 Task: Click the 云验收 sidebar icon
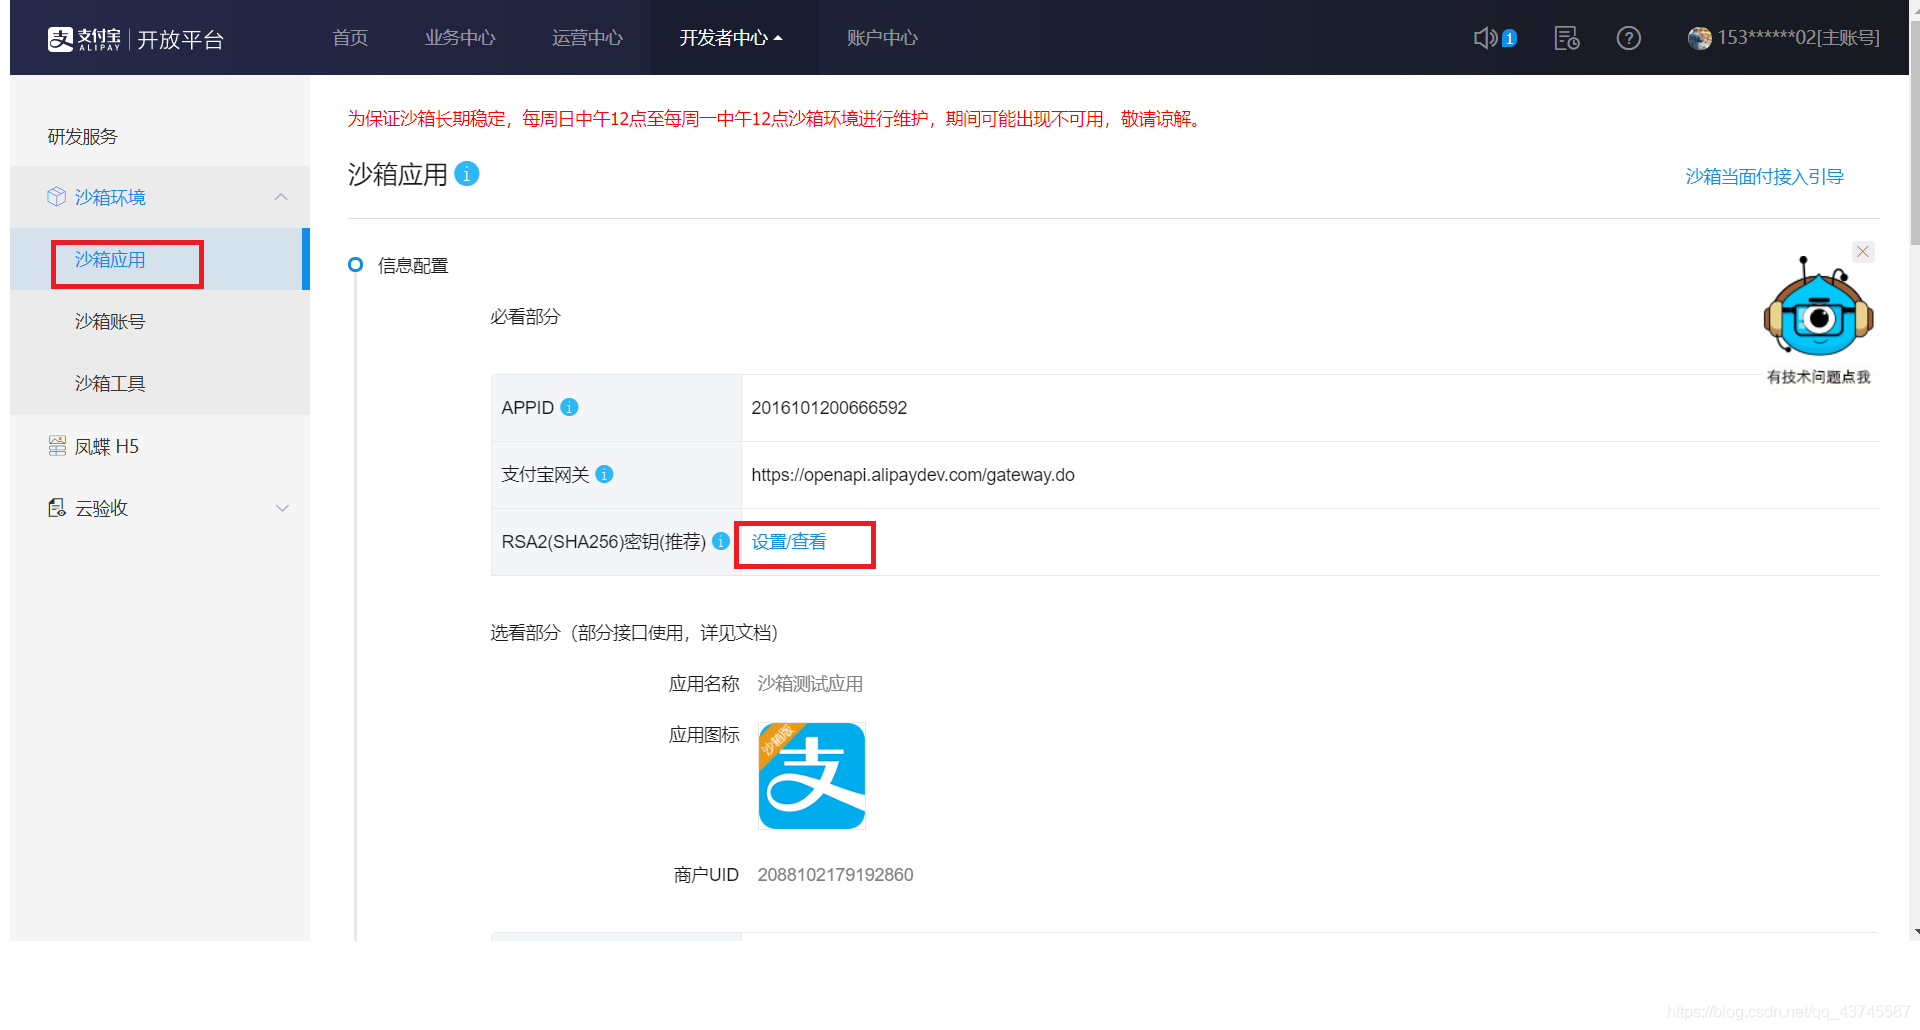pos(57,508)
